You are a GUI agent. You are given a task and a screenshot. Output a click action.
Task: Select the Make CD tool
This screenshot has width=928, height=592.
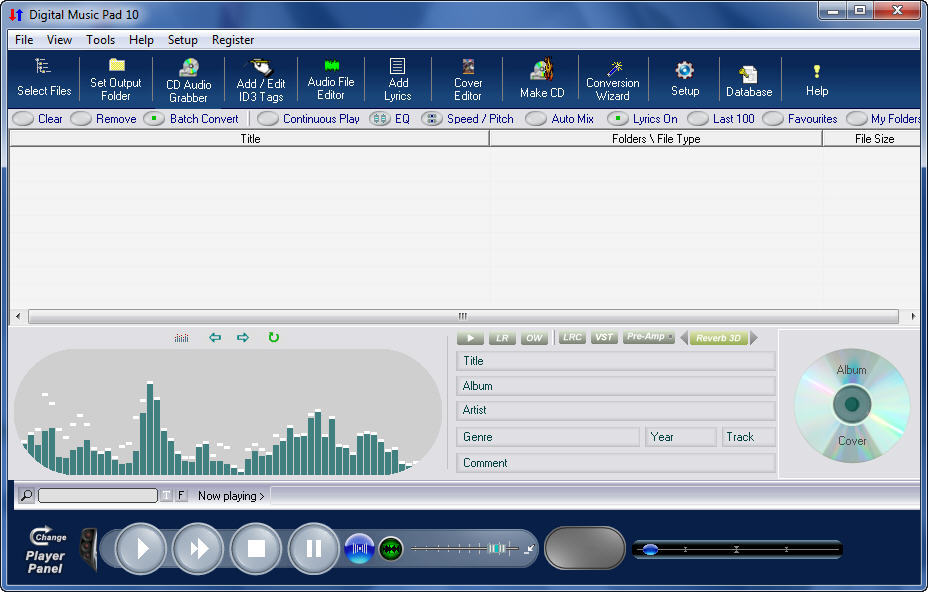(541, 79)
